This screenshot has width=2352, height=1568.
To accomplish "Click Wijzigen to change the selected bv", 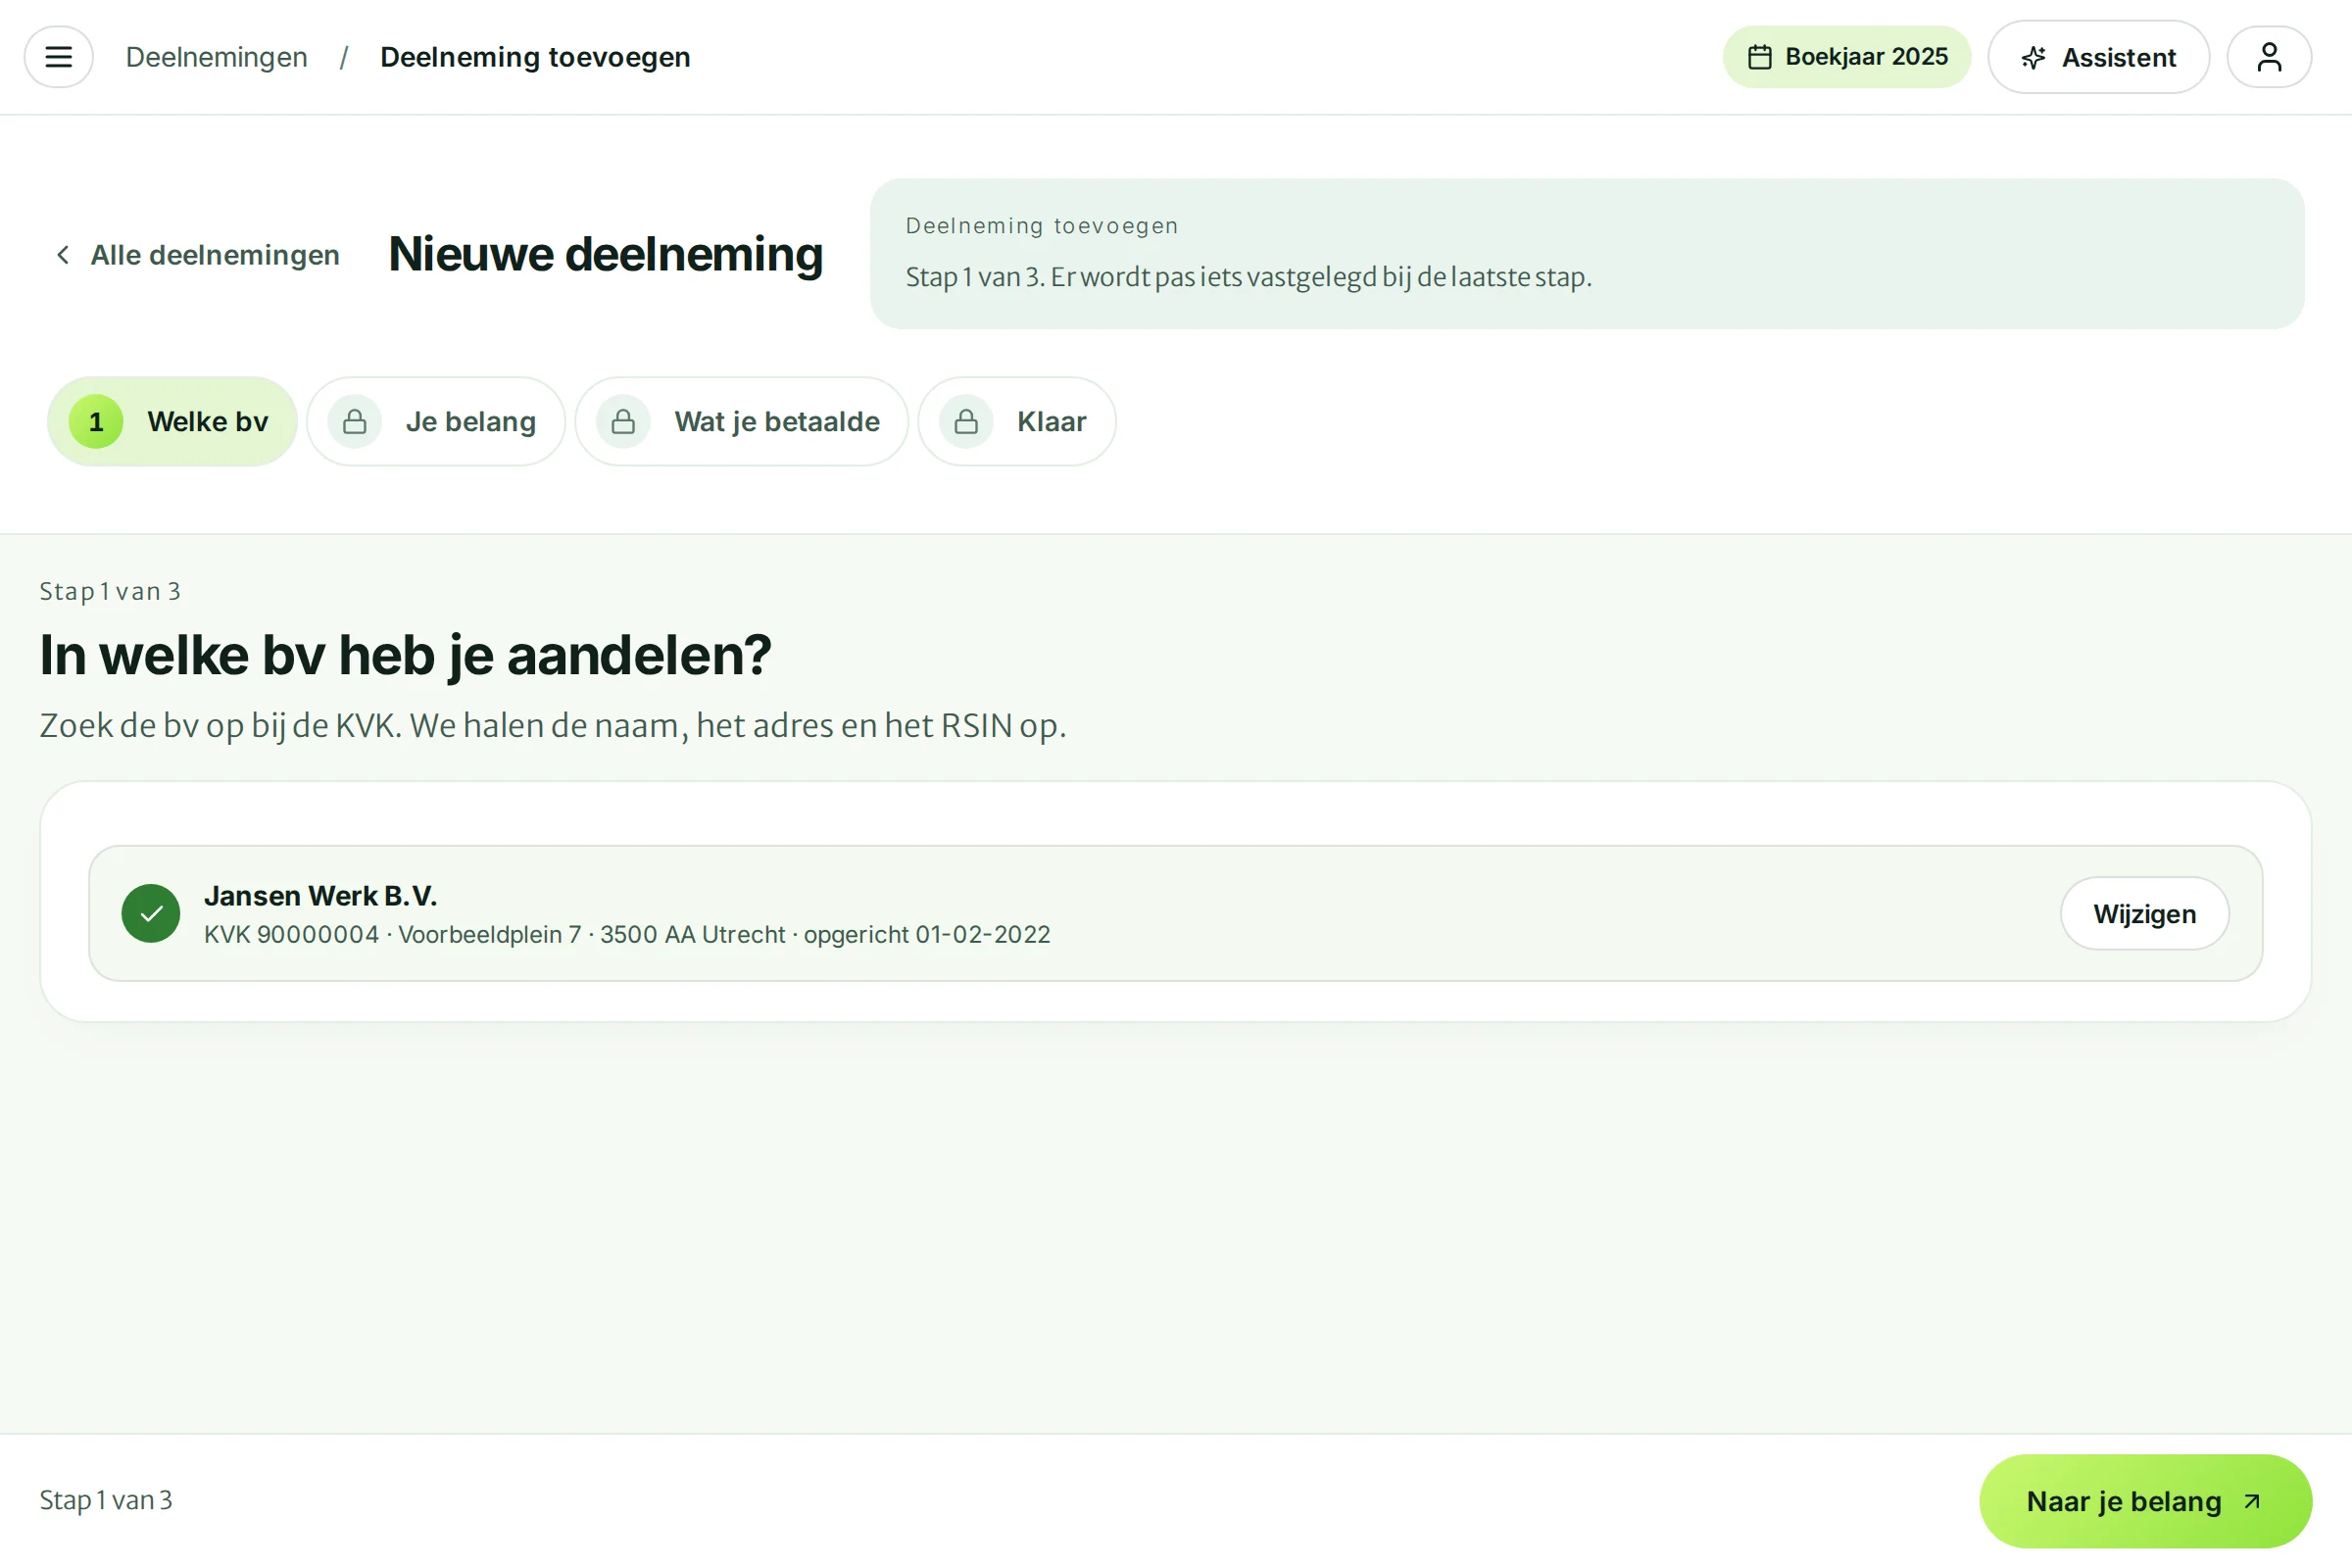I will [2145, 913].
